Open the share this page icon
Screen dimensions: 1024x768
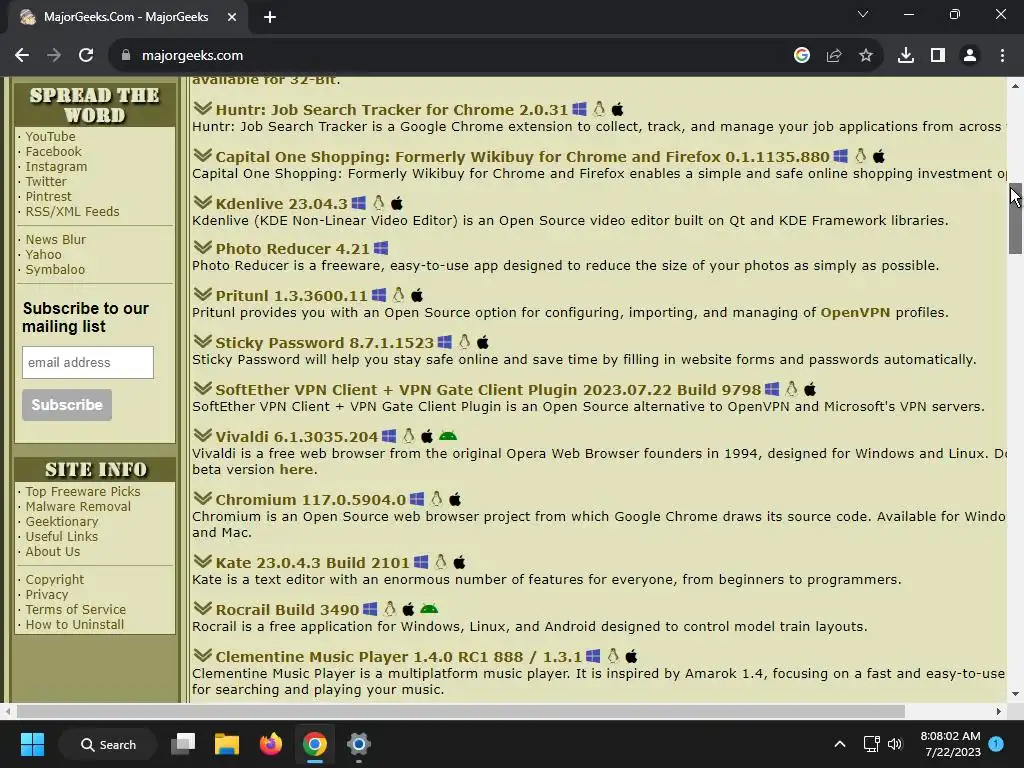834,56
